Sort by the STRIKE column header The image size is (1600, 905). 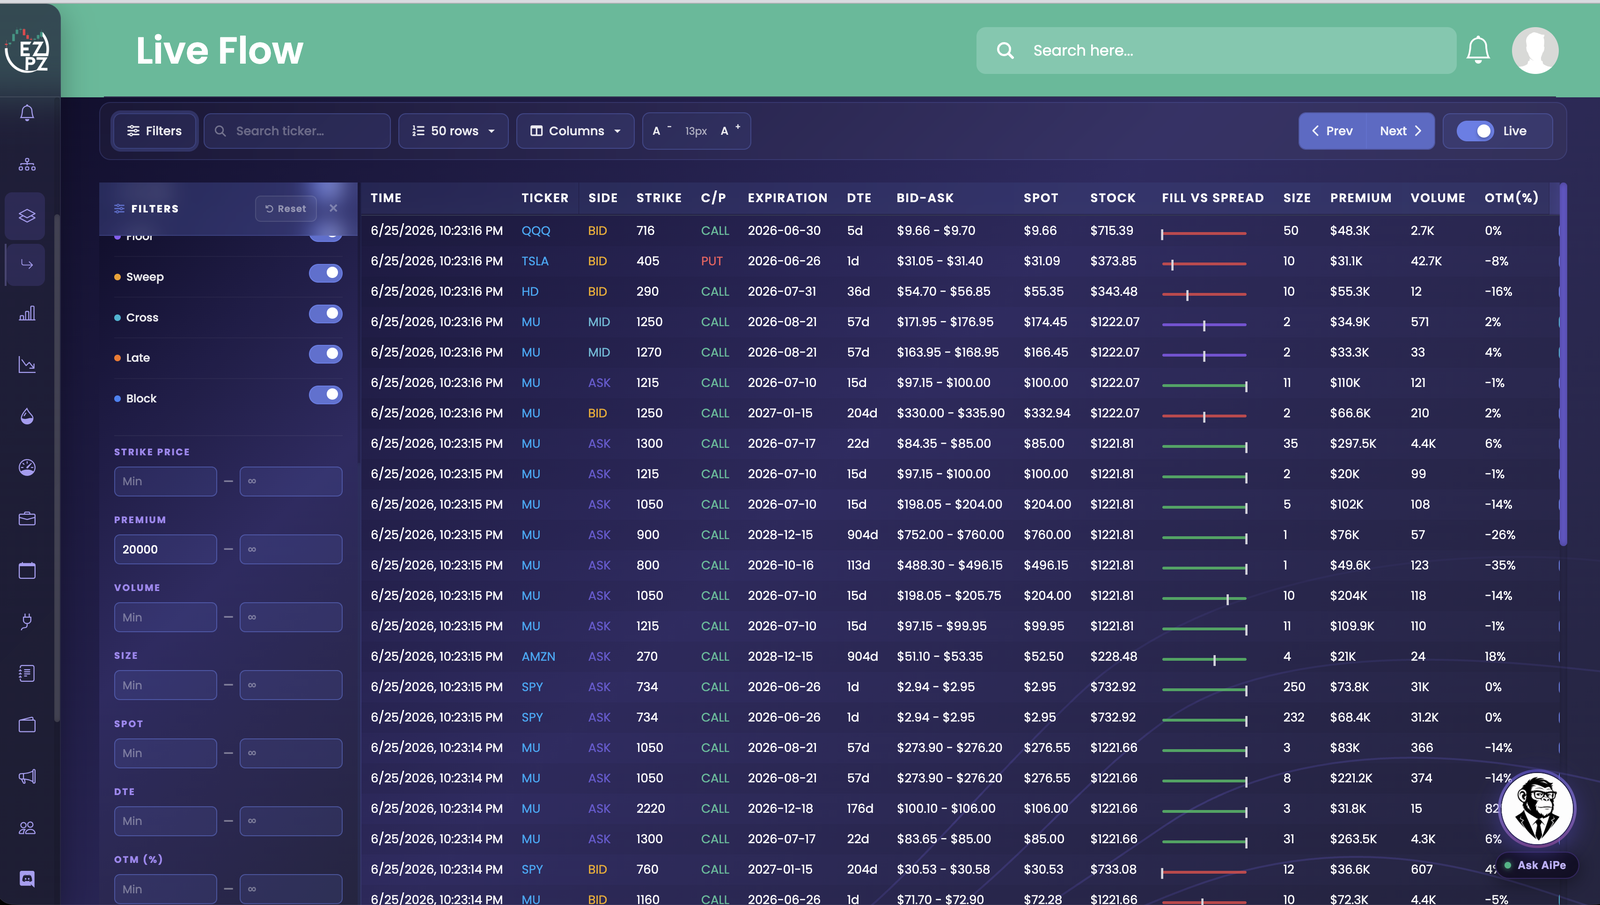point(659,198)
